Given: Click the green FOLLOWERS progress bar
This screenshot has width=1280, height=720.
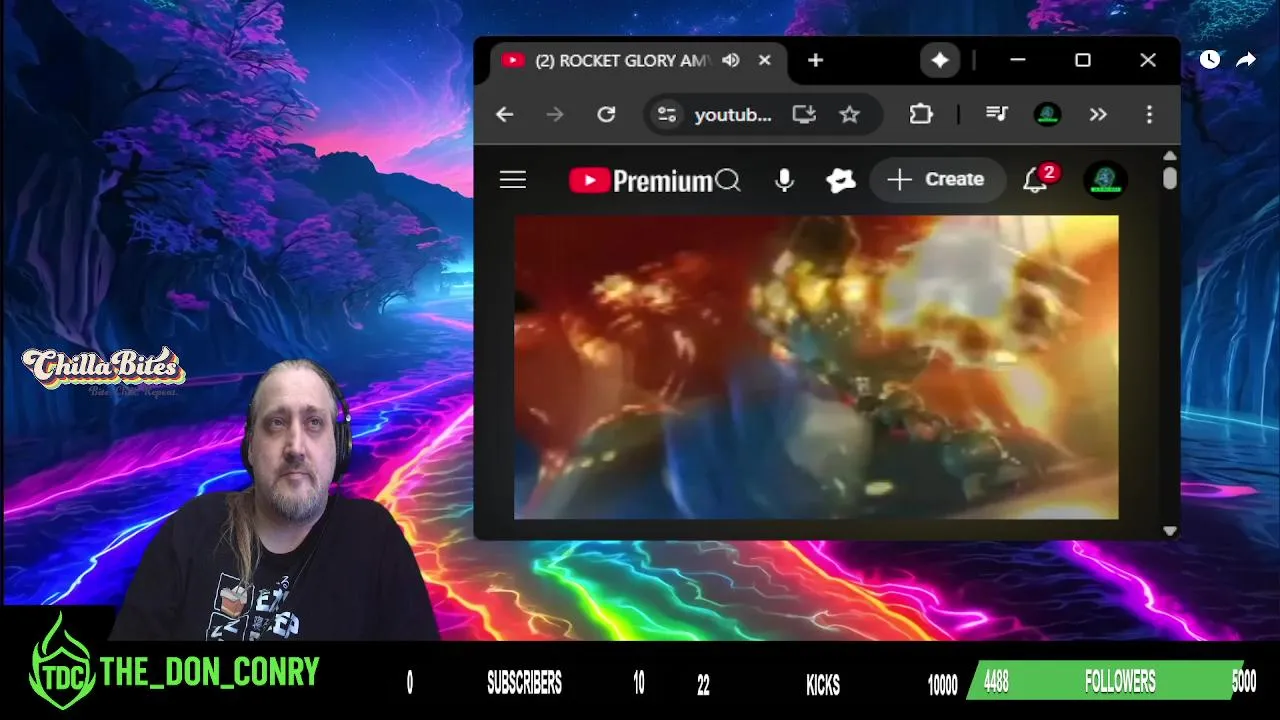Looking at the screenshot, I should pos(1105,682).
